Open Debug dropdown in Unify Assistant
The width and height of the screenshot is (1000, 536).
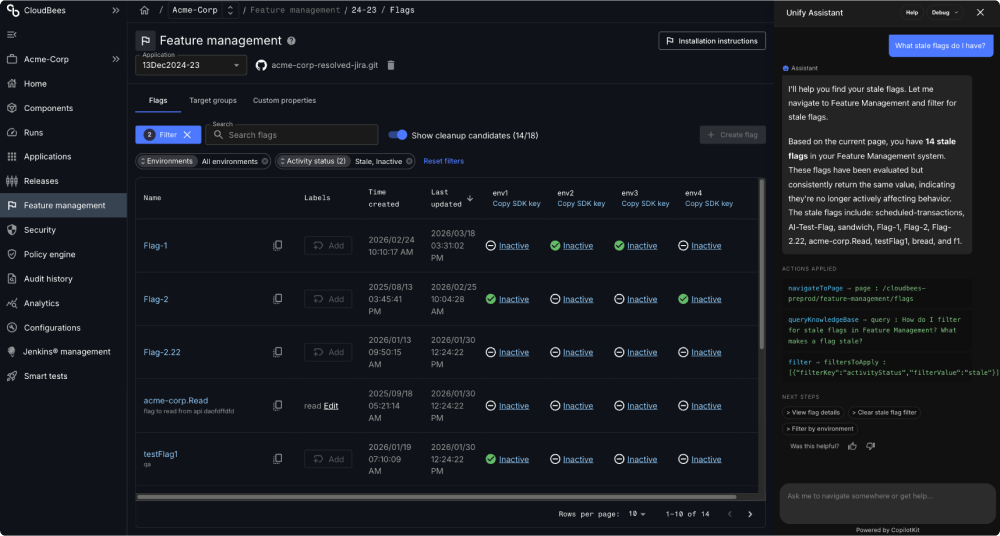tap(945, 12)
